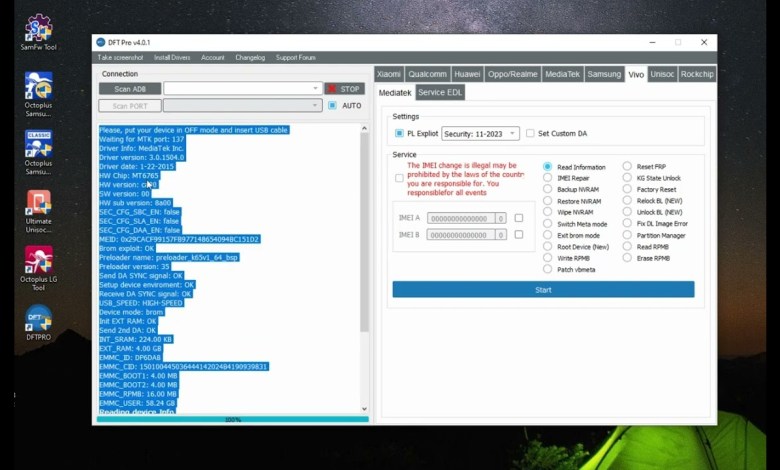Select the Exit brom mode option
Image resolution: width=780 pixels, height=470 pixels.
pos(548,235)
